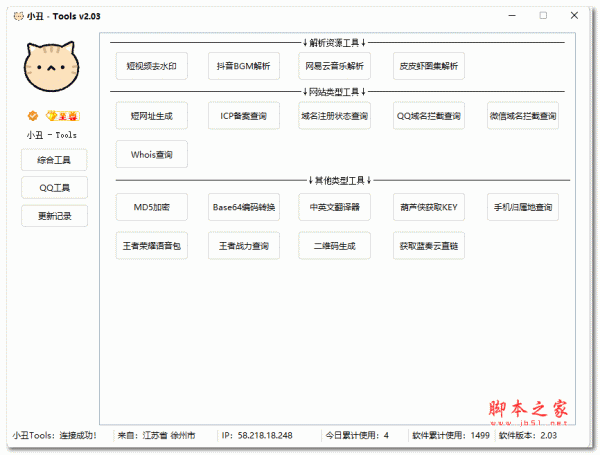
Task: Click the 葫芦侠获取KEY button
Action: pyautogui.click(x=429, y=207)
